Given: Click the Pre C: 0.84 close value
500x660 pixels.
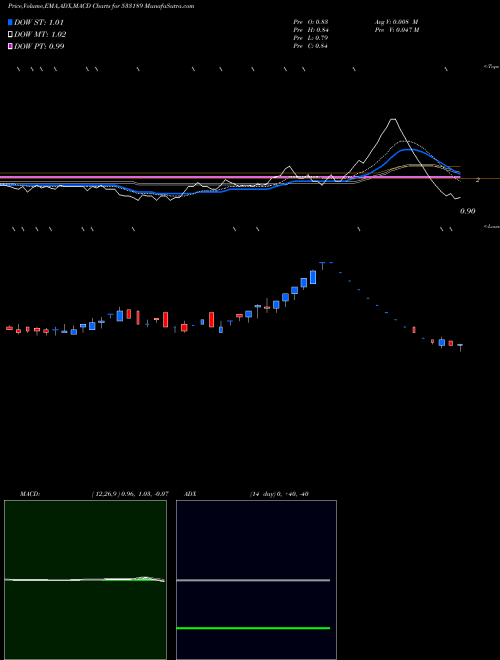Looking at the screenshot, I should point(311,46).
